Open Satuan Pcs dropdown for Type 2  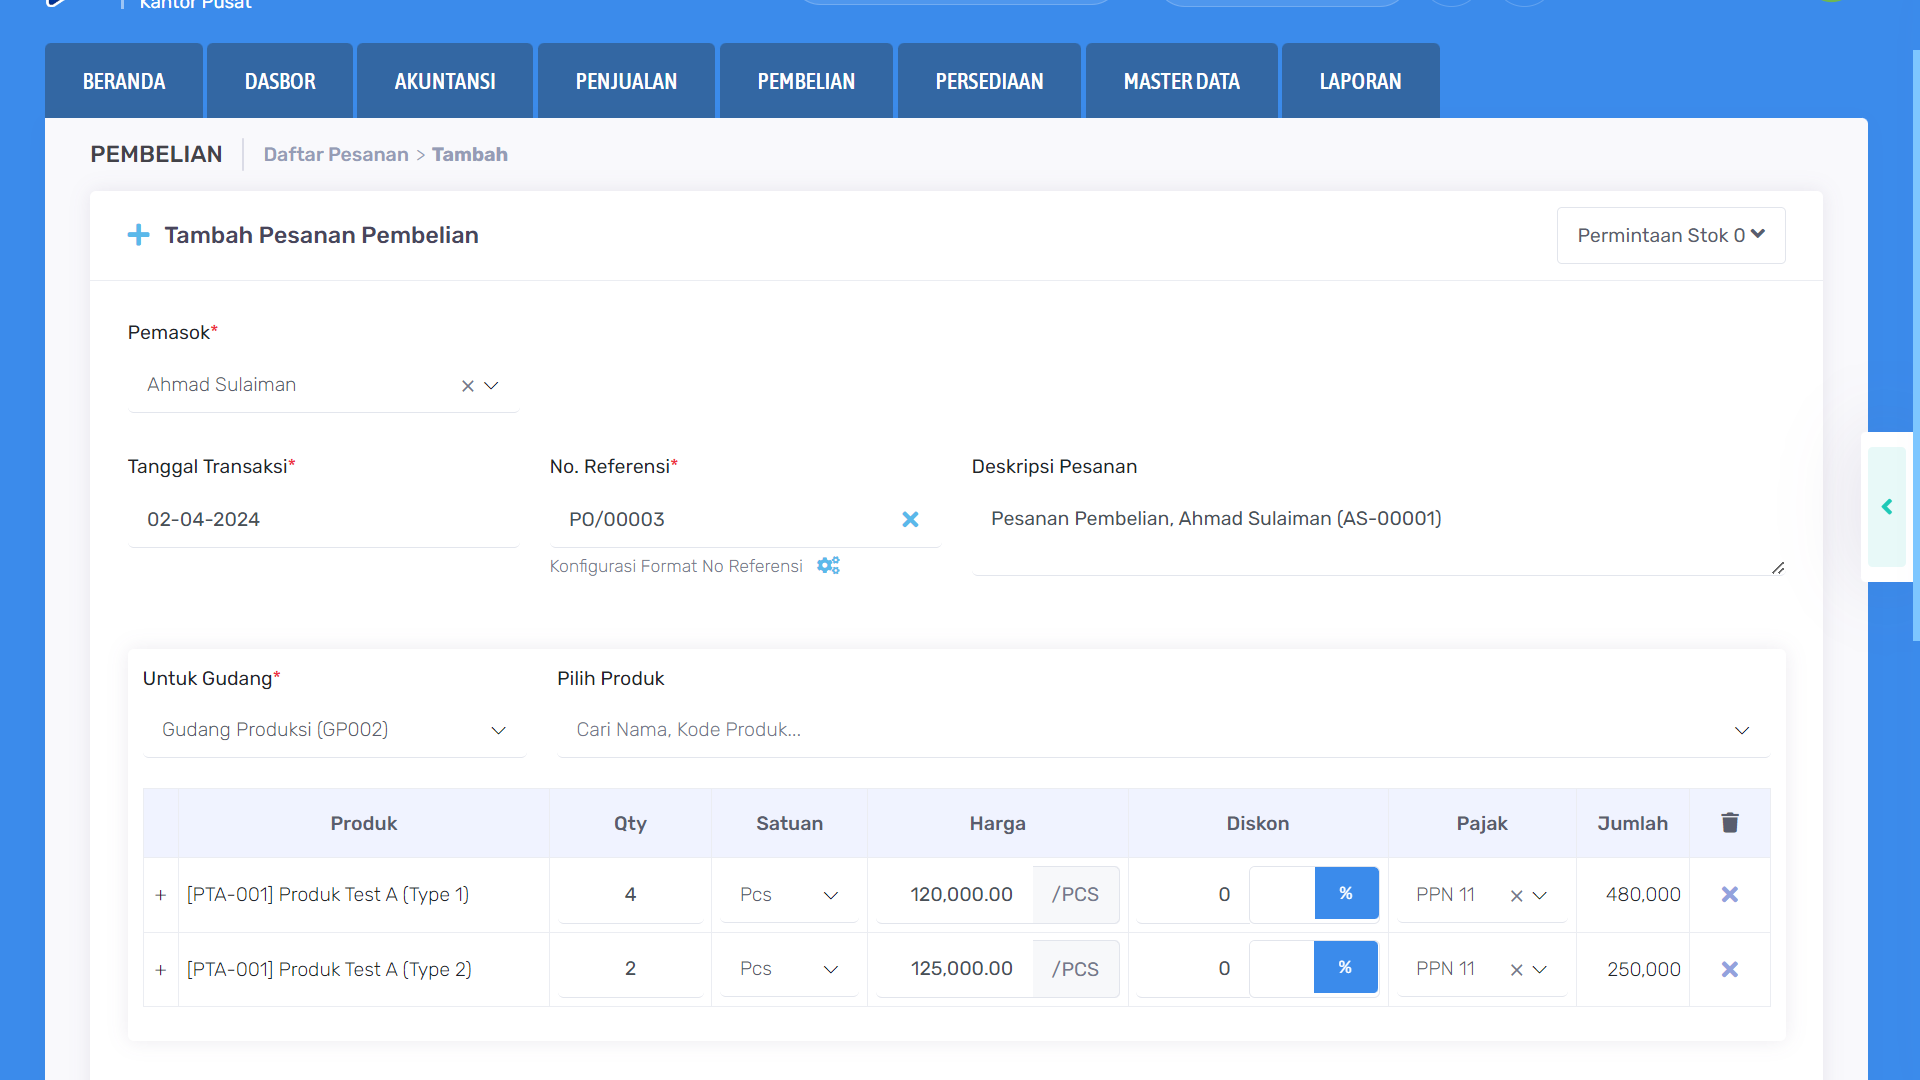coord(789,969)
